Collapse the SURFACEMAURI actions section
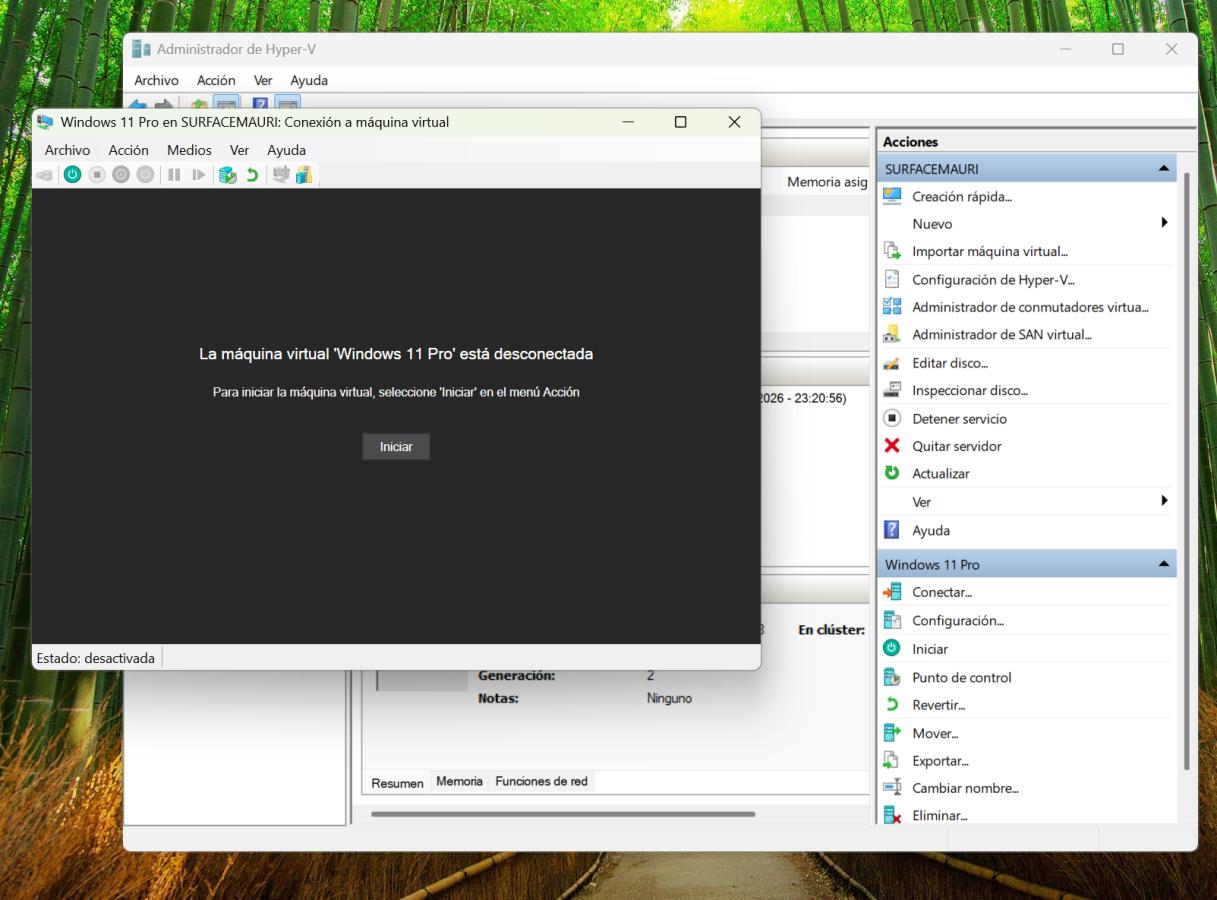The height and width of the screenshot is (900, 1217). (x=1164, y=169)
